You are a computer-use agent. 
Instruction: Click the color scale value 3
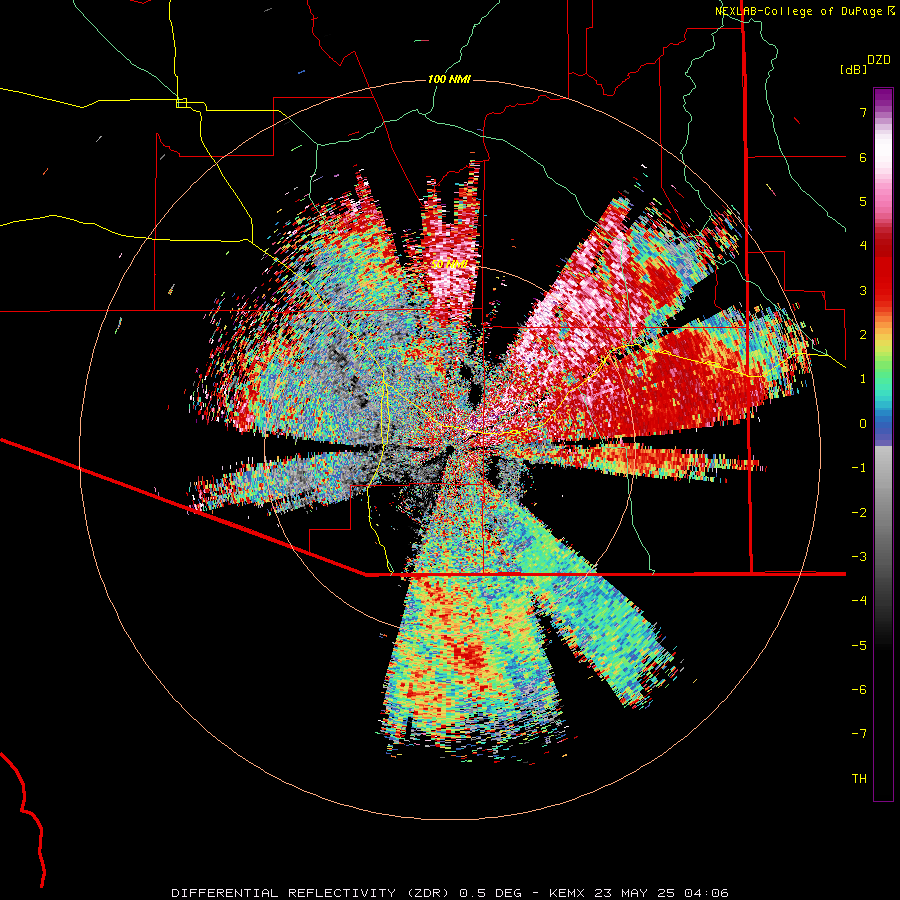(863, 290)
